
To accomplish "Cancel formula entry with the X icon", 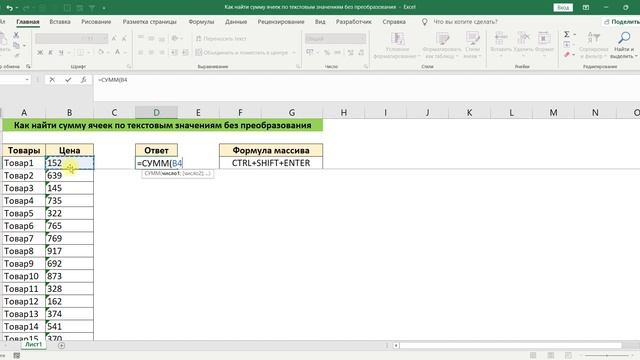I will coord(52,80).
